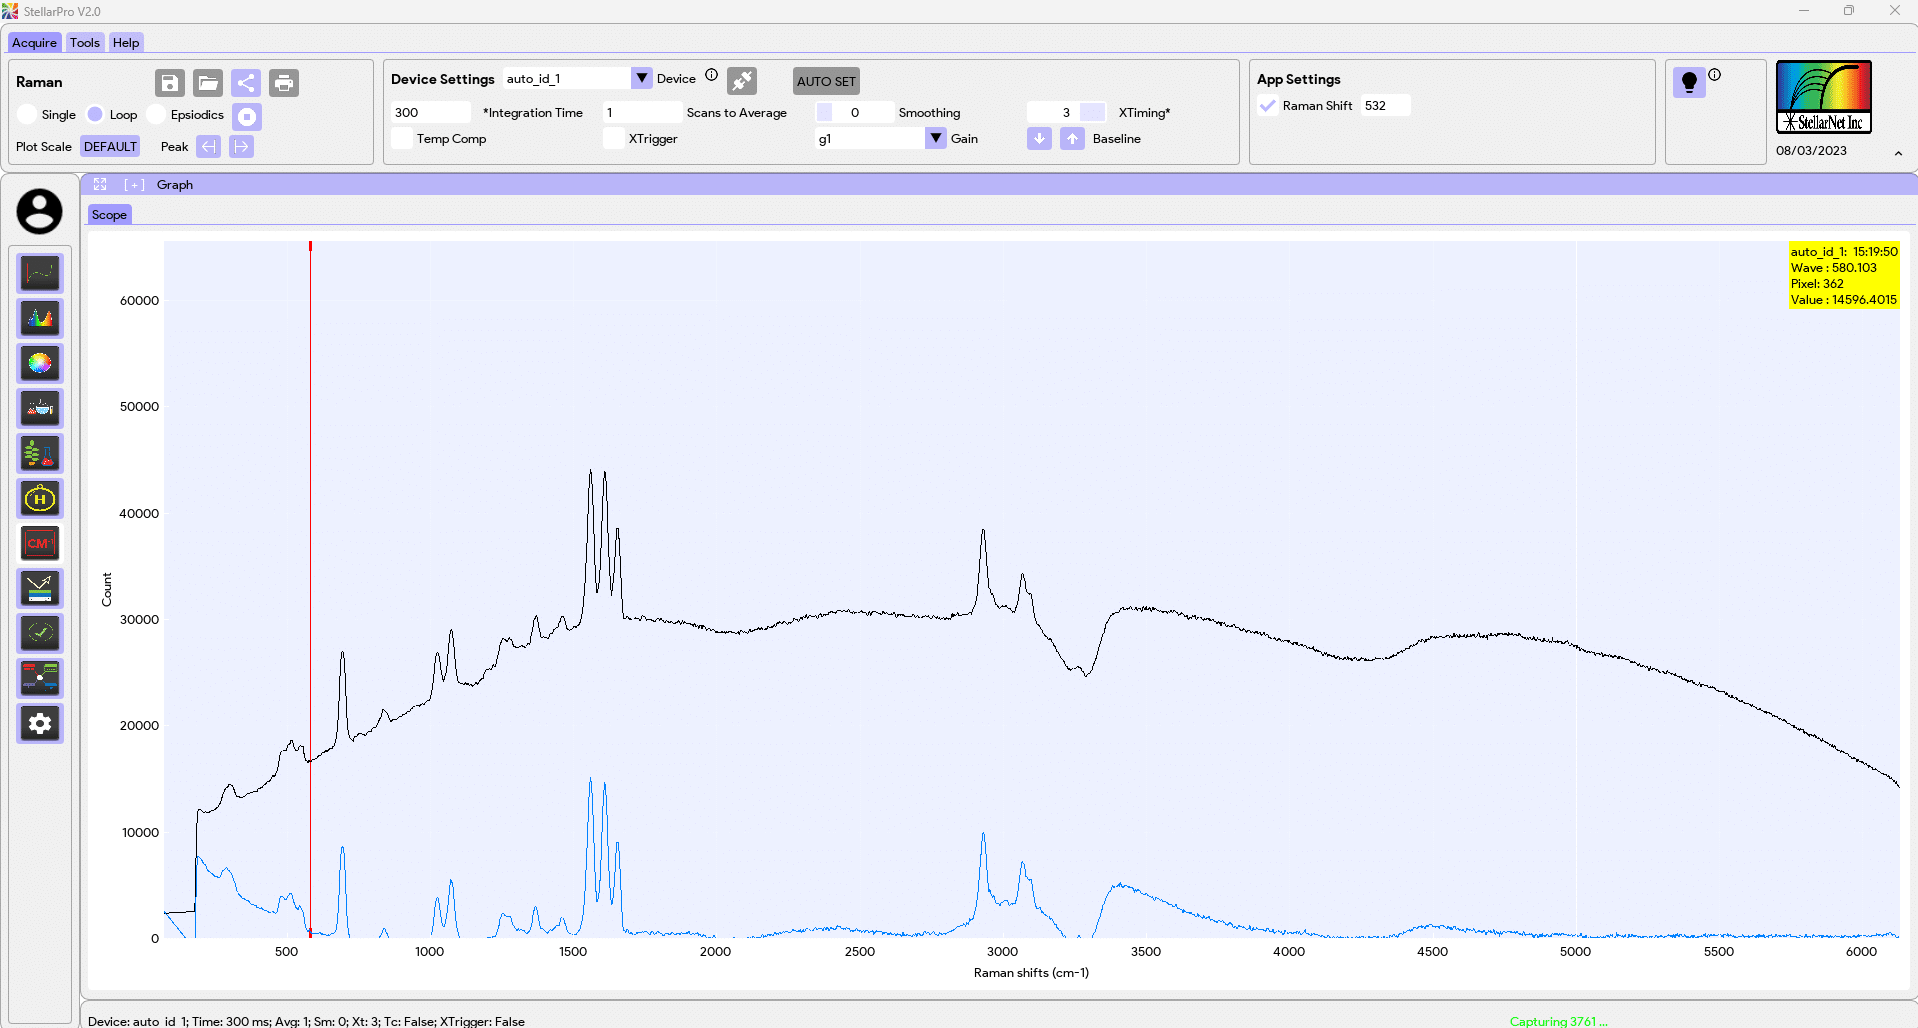Open the color wheel module in sidebar
The width and height of the screenshot is (1918, 1028).
[40, 363]
